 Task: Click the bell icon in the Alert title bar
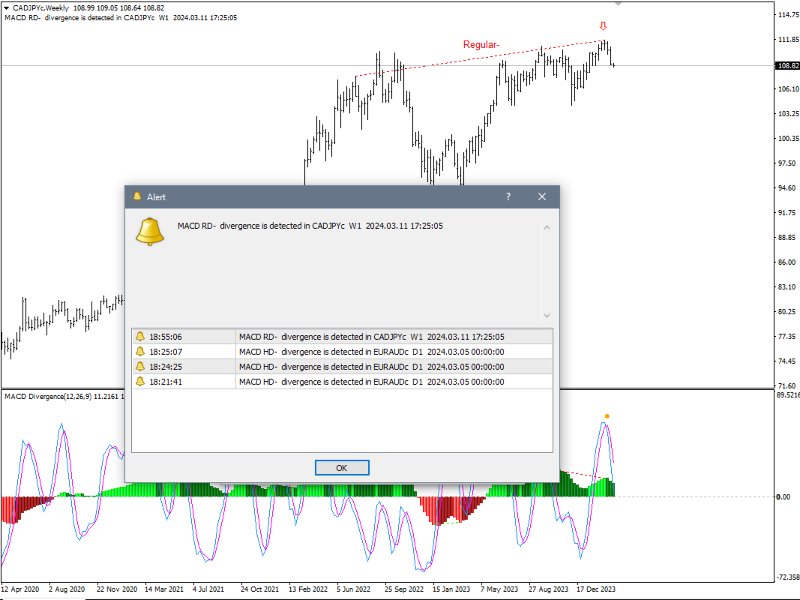137,197
